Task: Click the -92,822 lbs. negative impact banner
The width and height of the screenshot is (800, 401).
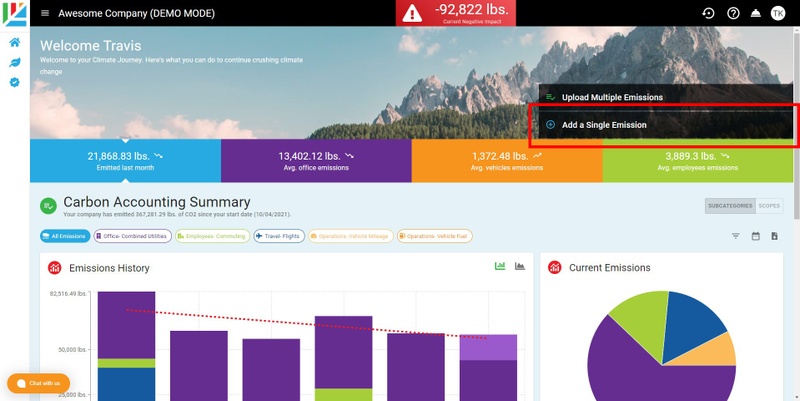Action: [456, 13]
